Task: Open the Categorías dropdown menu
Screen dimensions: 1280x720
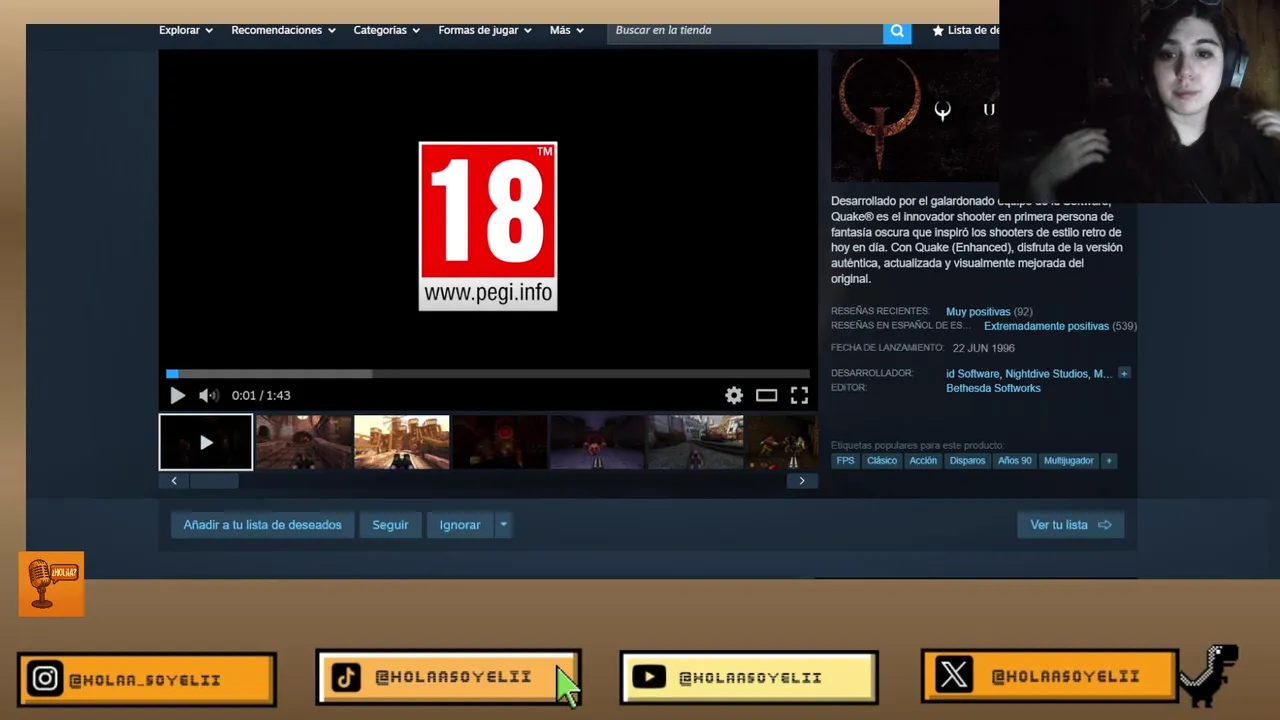Action: click(x=386, y=30)
